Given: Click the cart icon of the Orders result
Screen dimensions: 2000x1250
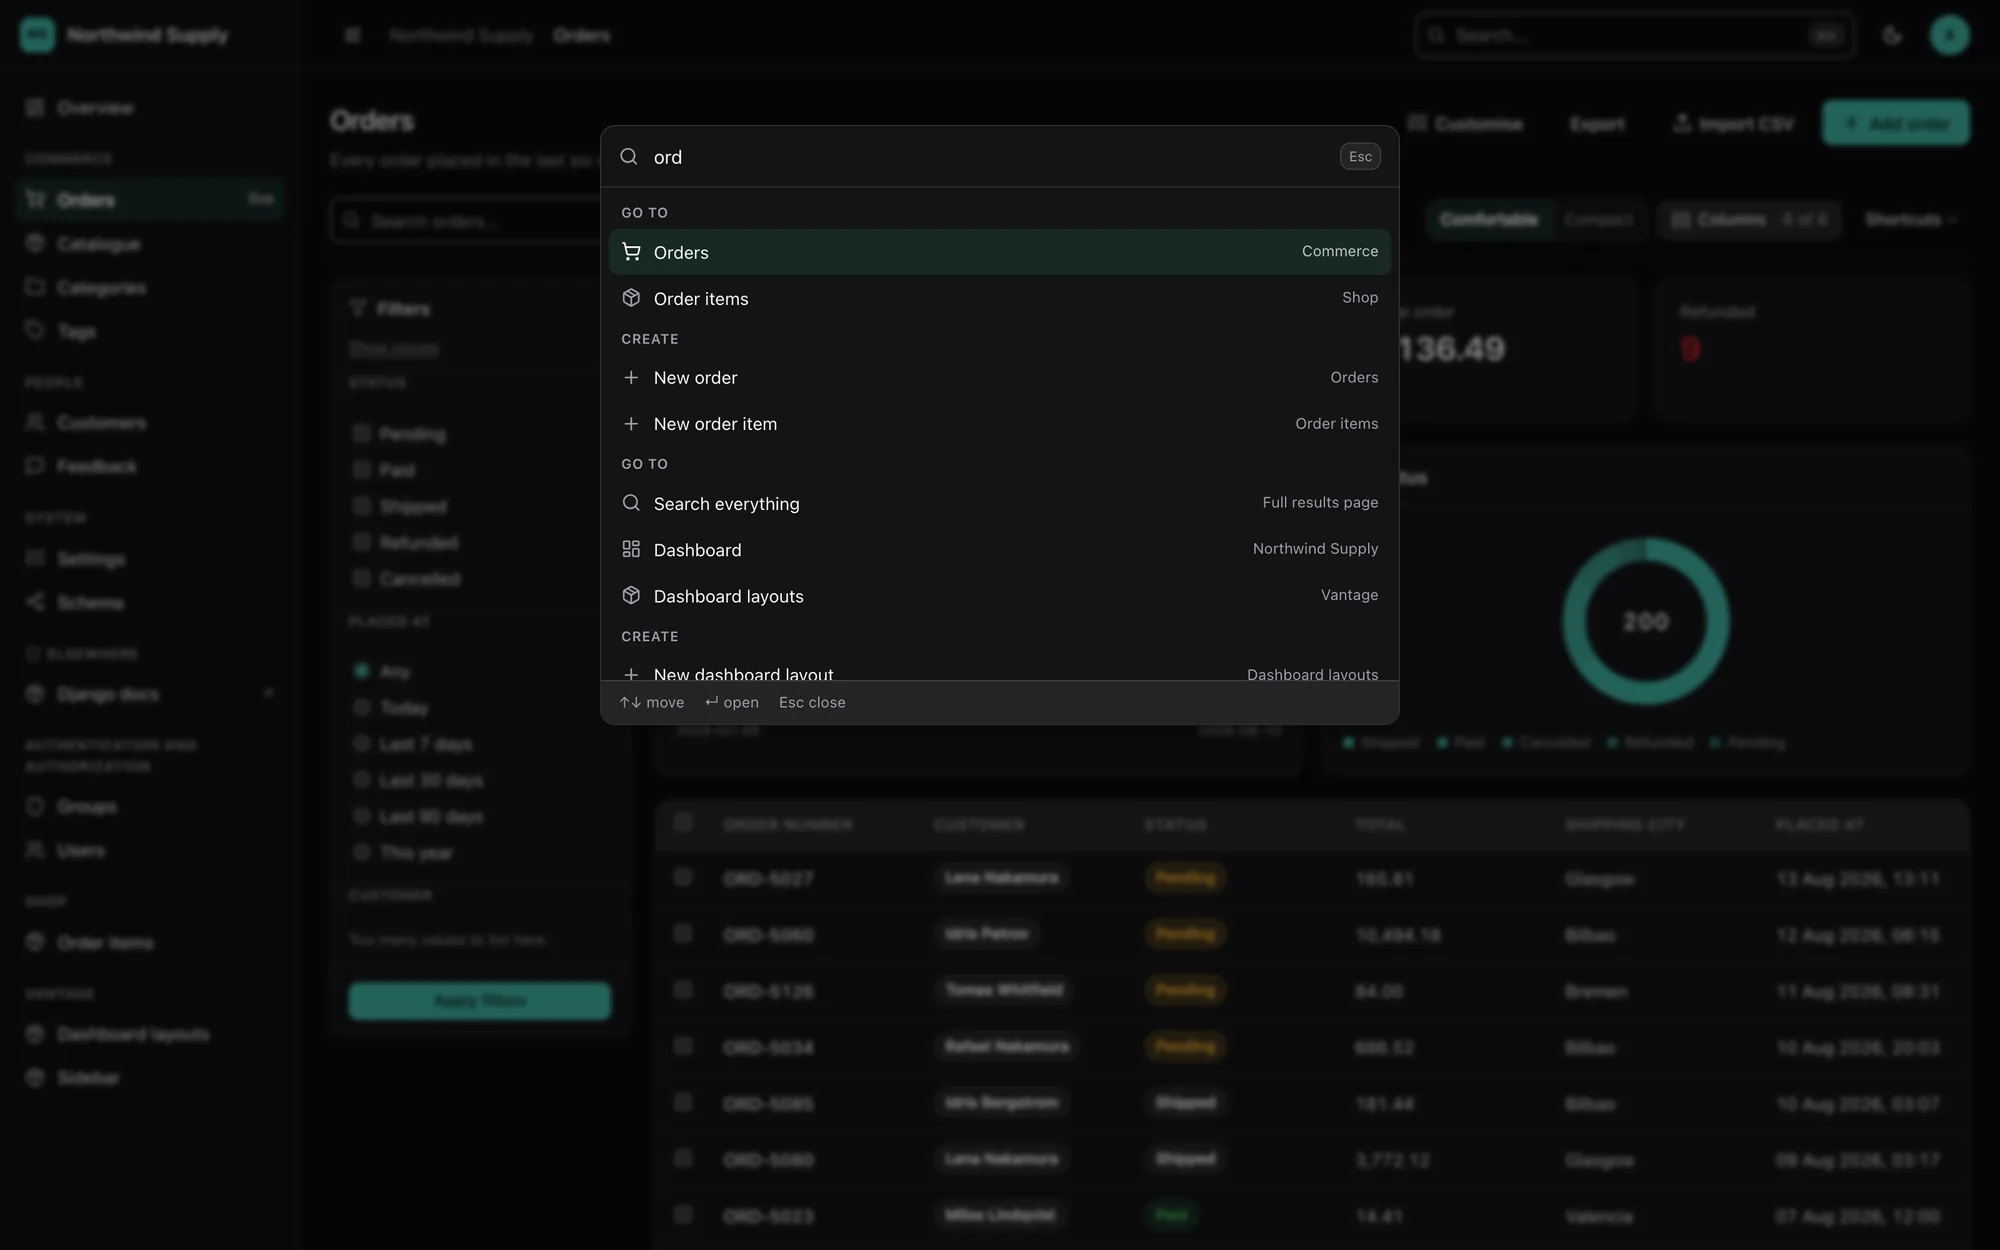Looking at the screenshot, I should click(x=631, y=252).
